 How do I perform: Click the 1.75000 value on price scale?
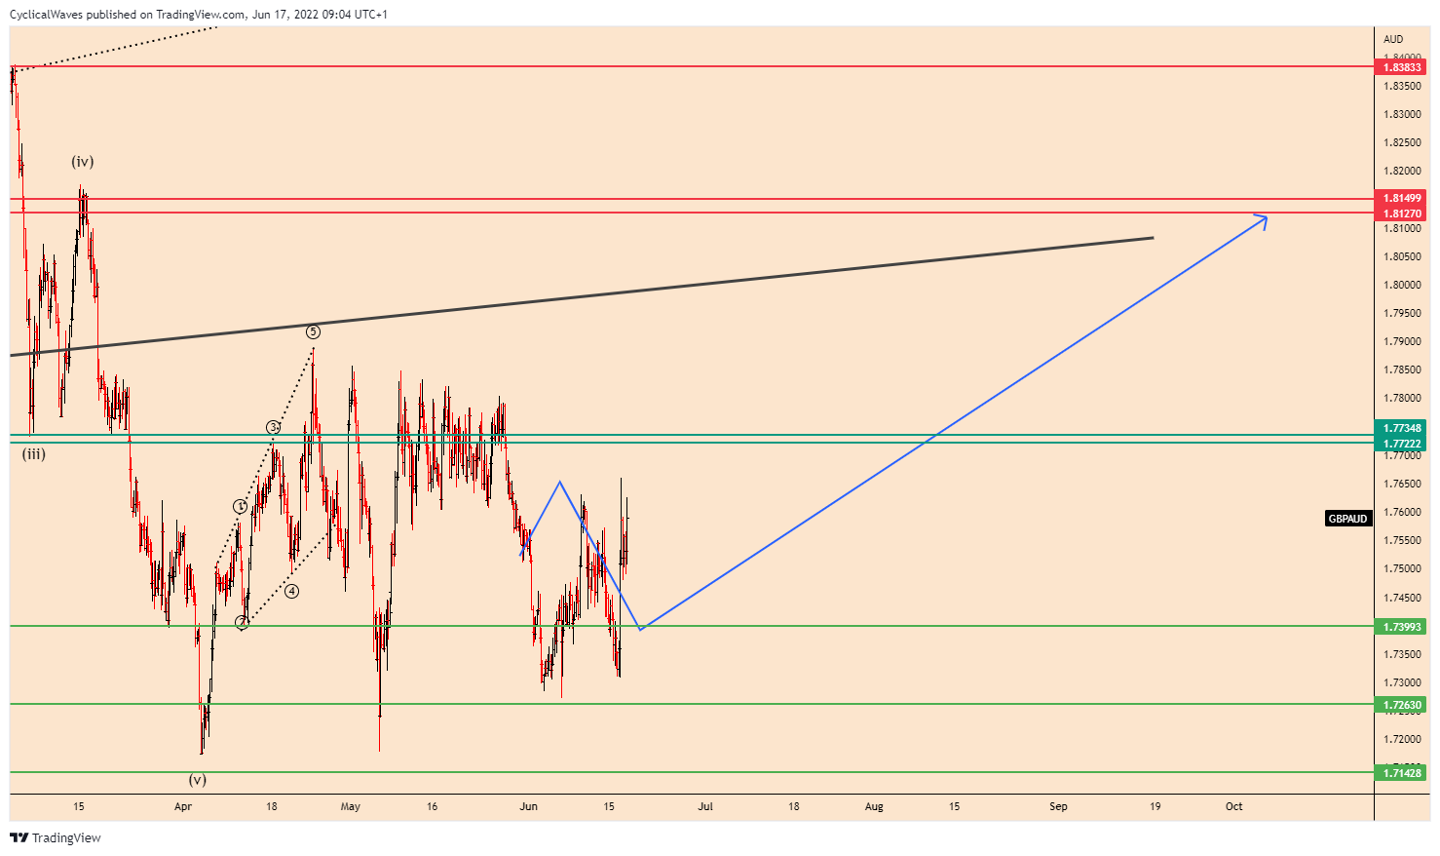1402,568
